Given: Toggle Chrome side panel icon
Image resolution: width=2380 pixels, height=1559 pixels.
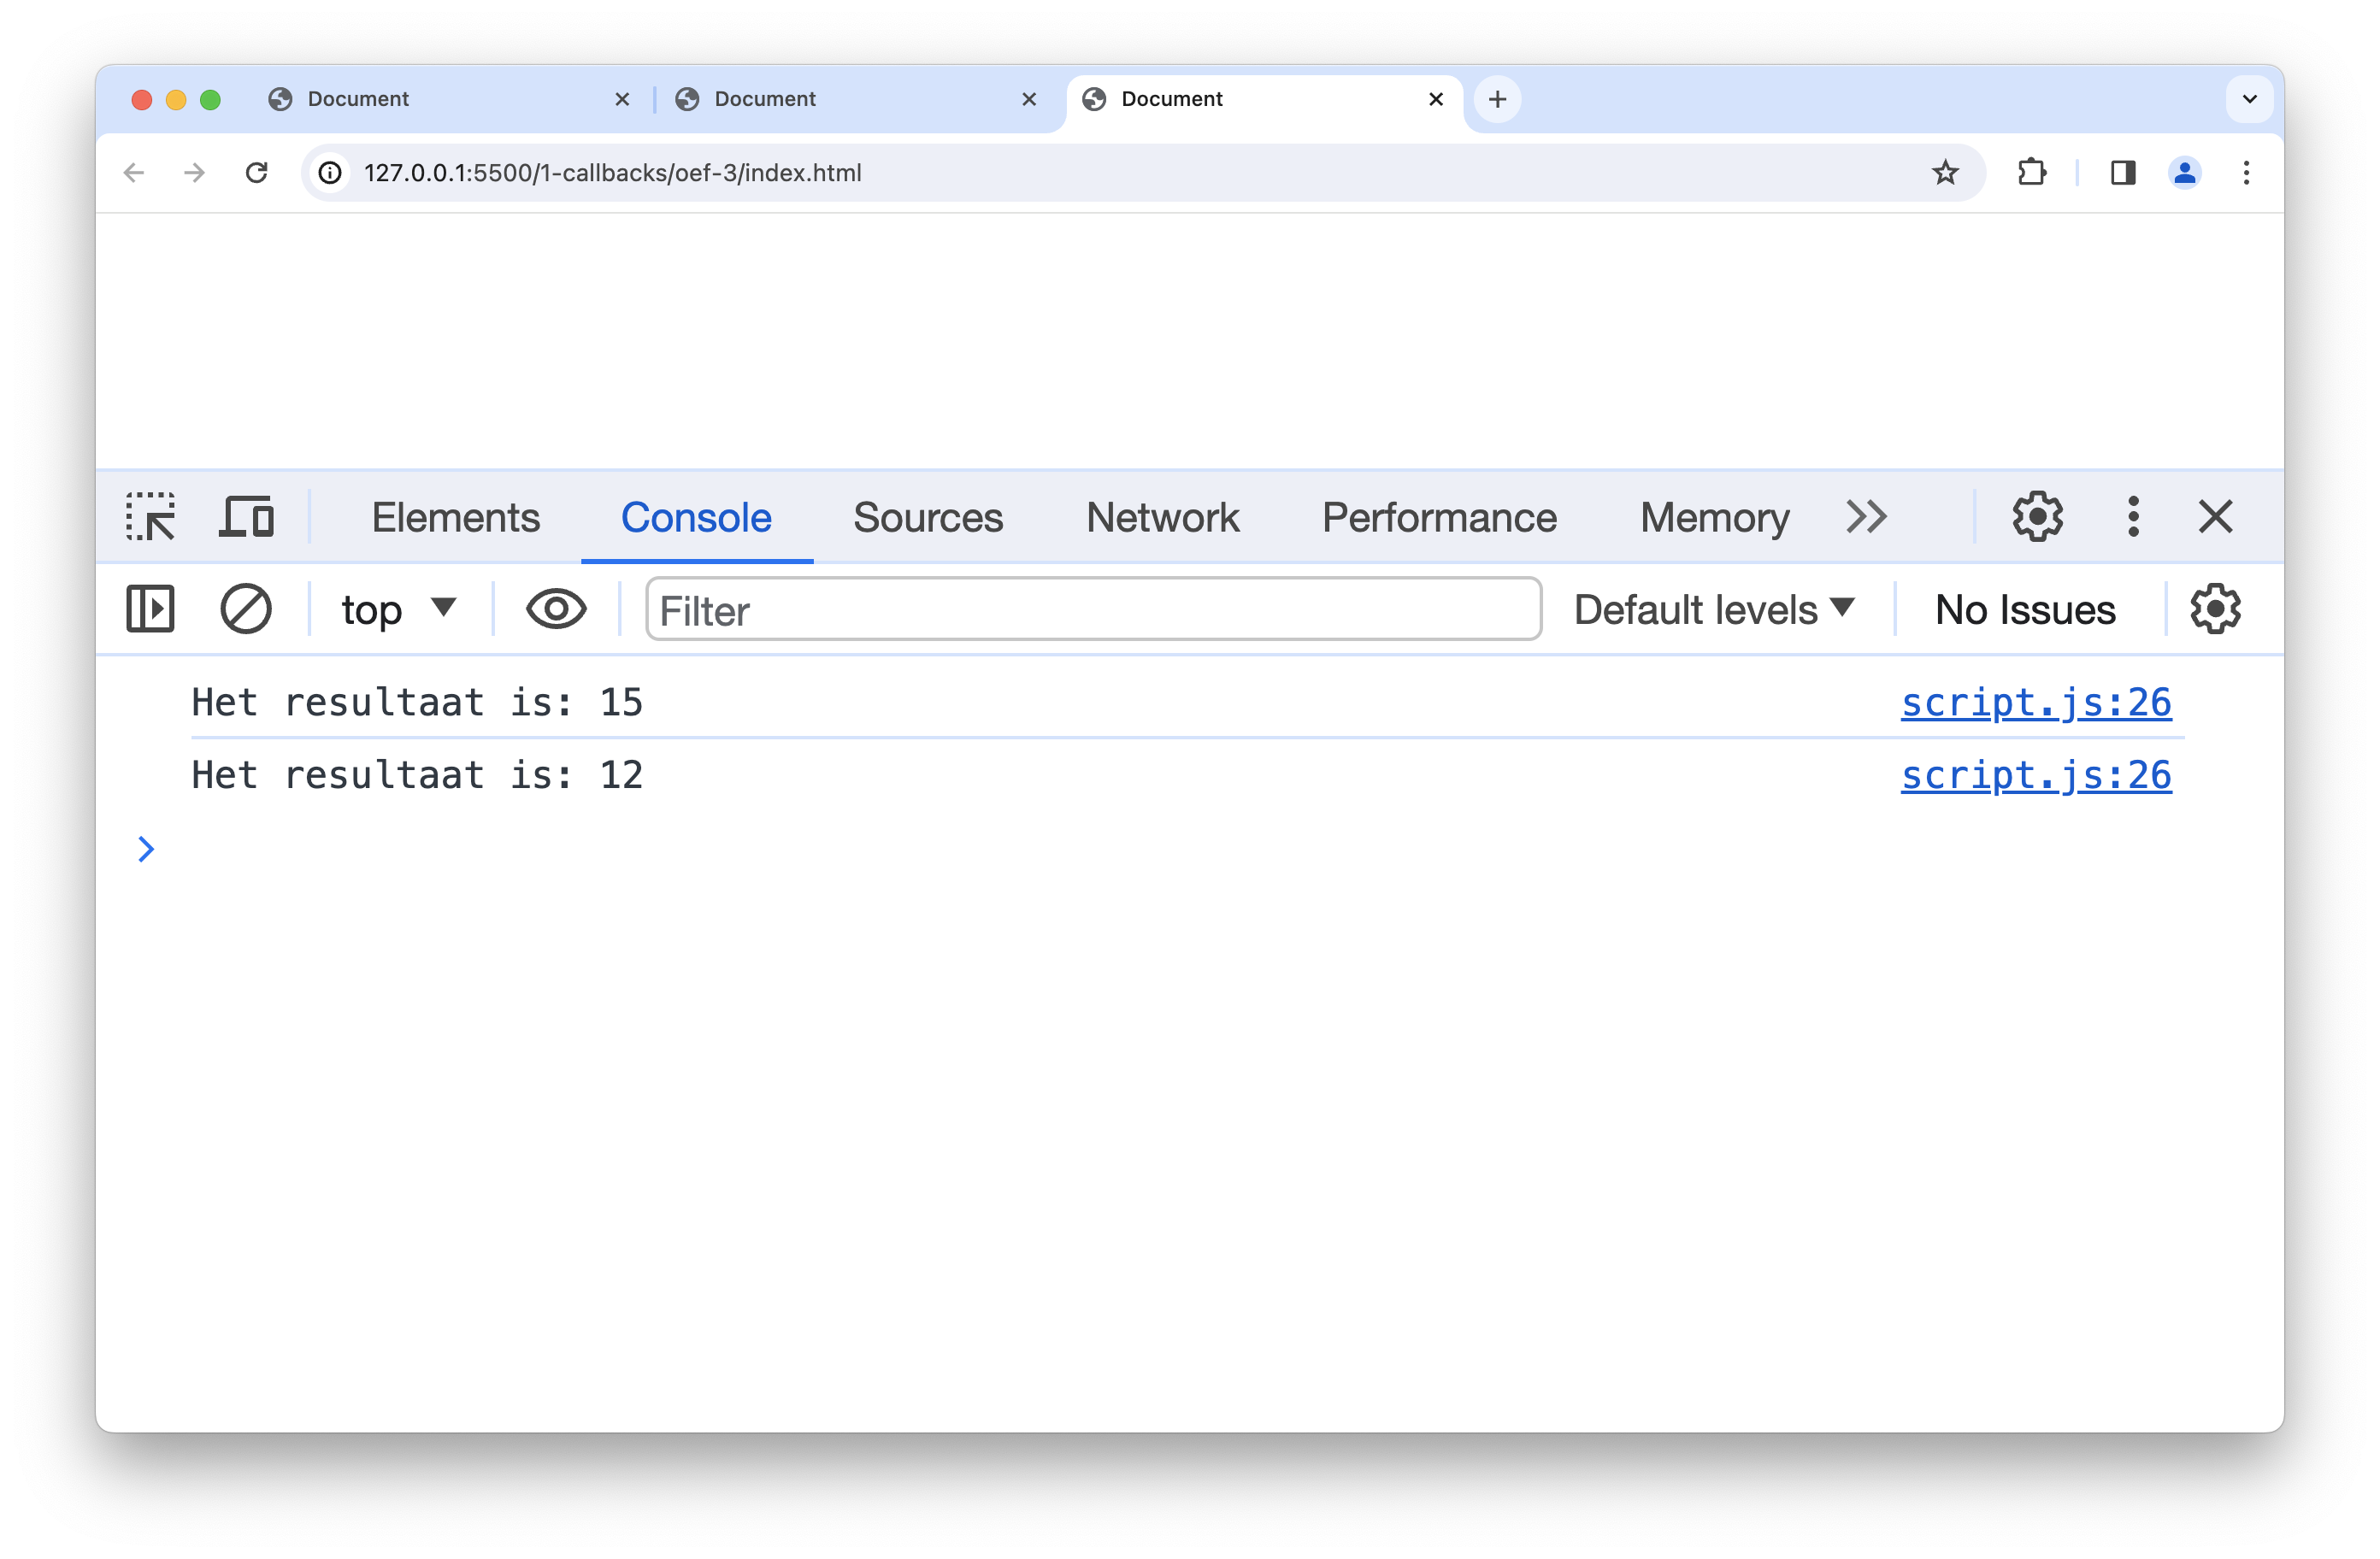Looking at the screenshot, I should [2123, 173].
